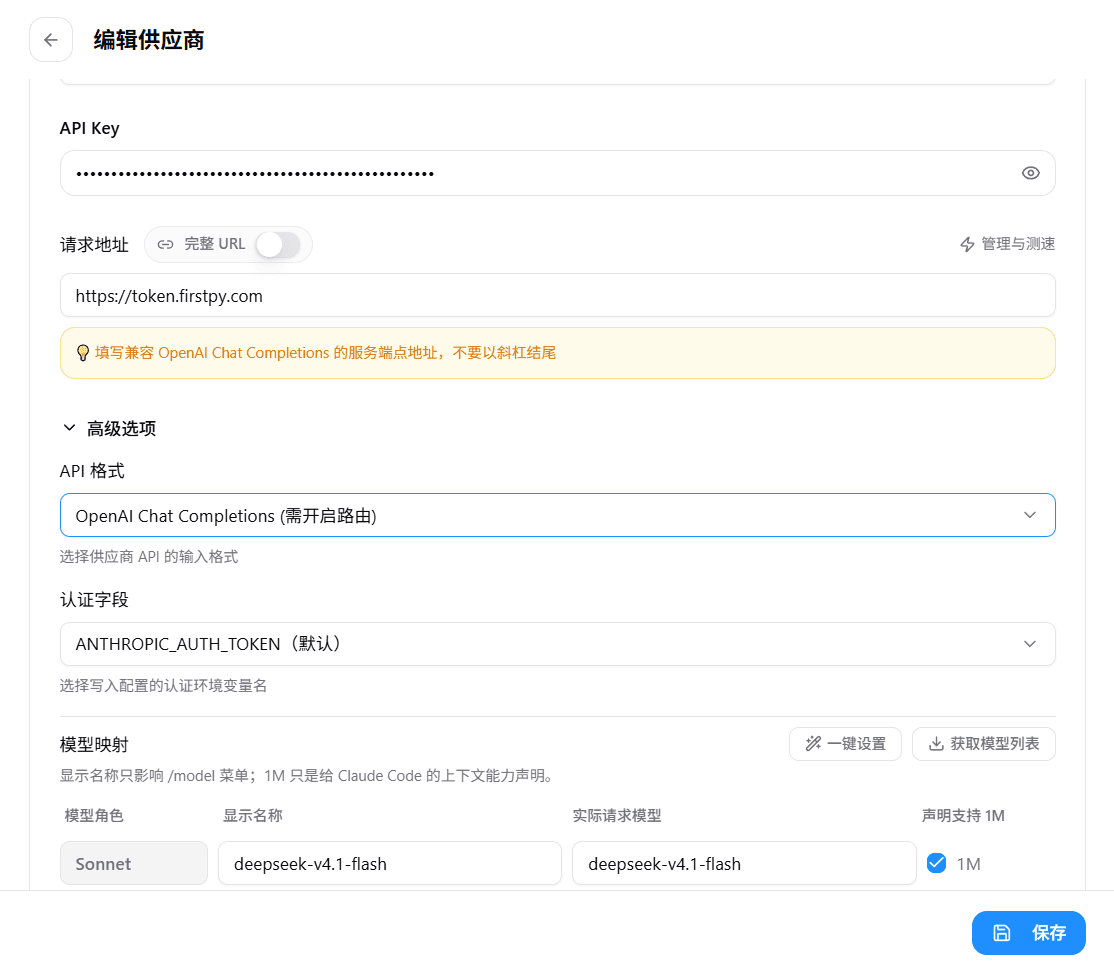
Task: Click the 模型映射 heading text
Action: pos(94,745)
